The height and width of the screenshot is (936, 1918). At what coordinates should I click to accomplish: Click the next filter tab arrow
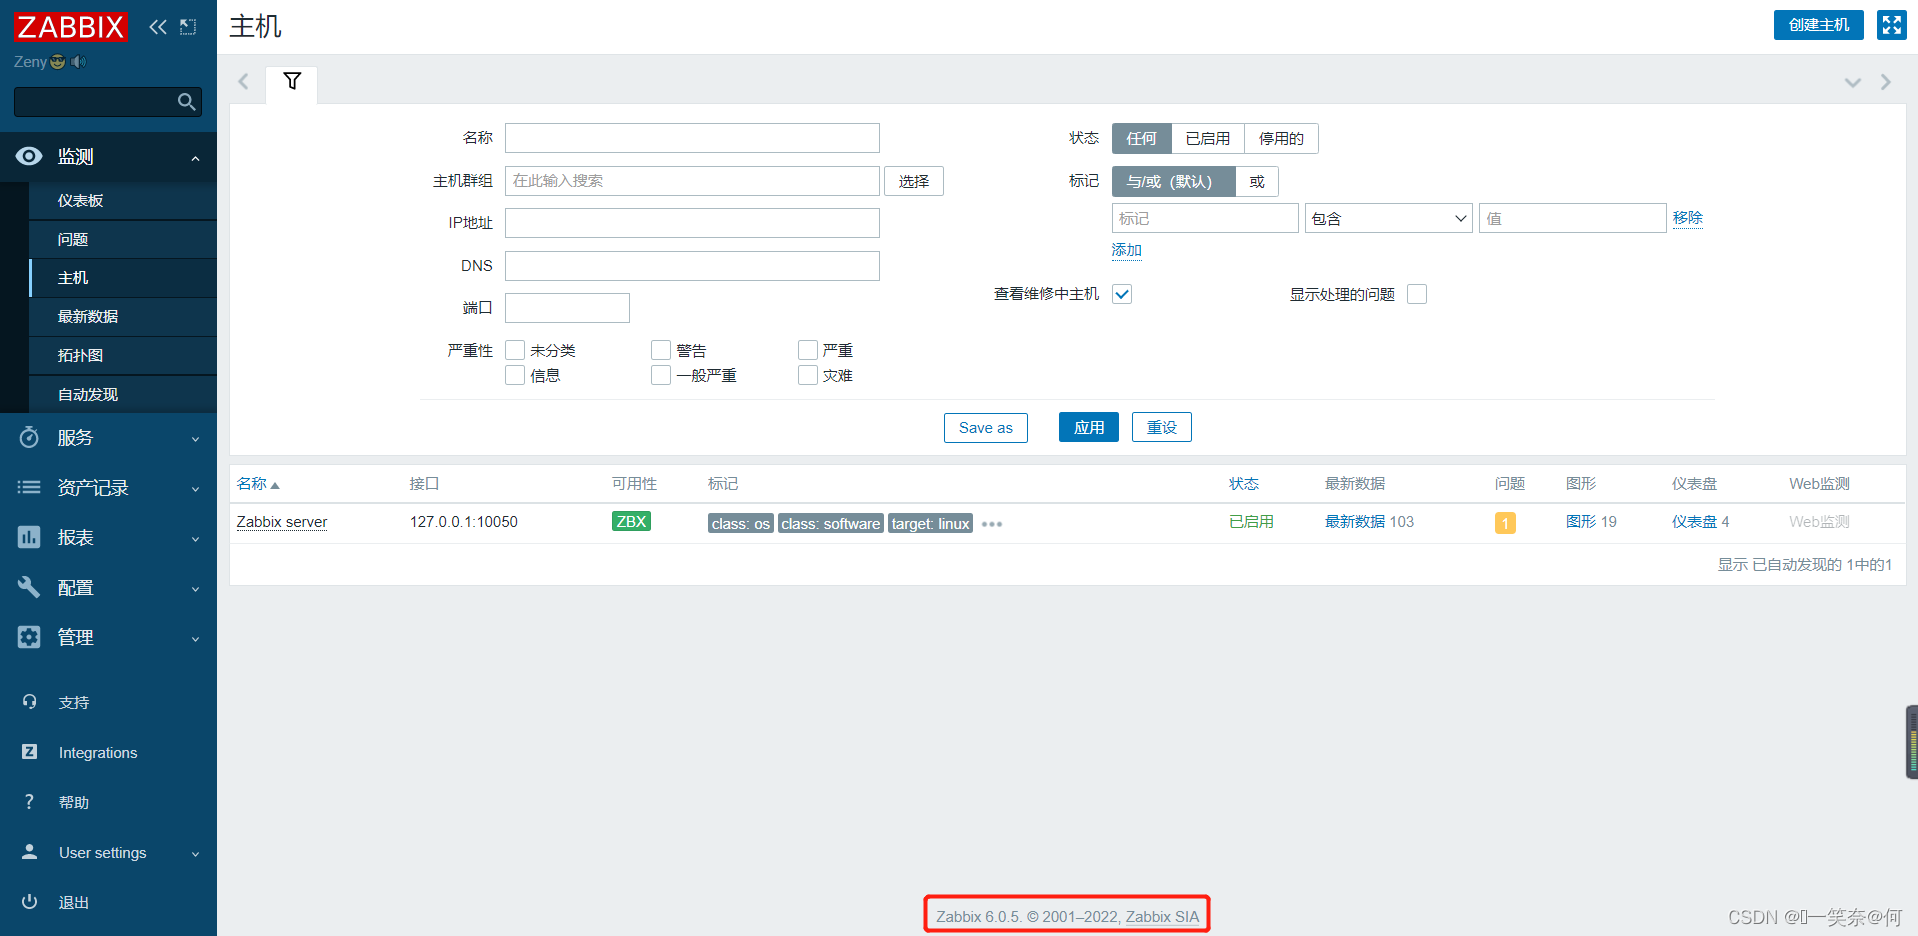tap(1885, 82)
